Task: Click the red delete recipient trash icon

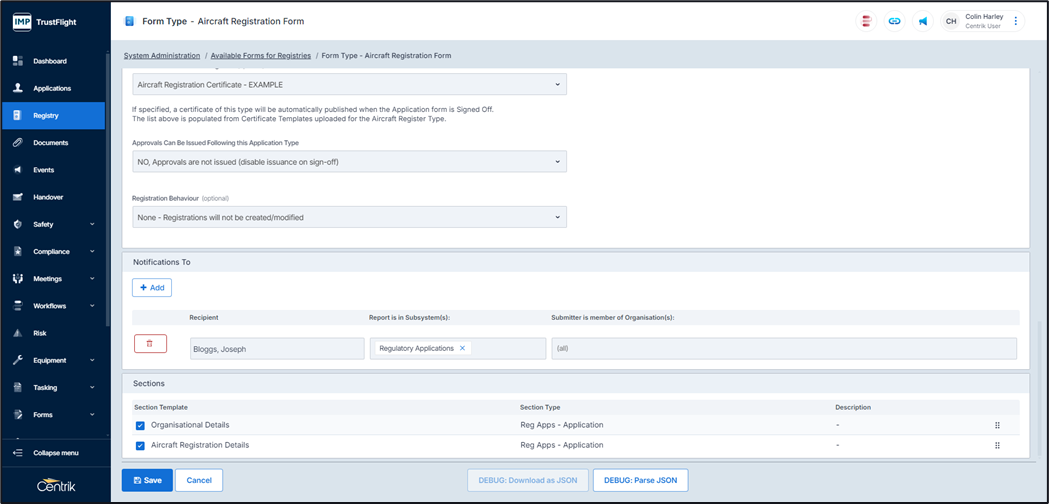Action: coord(150,344)
